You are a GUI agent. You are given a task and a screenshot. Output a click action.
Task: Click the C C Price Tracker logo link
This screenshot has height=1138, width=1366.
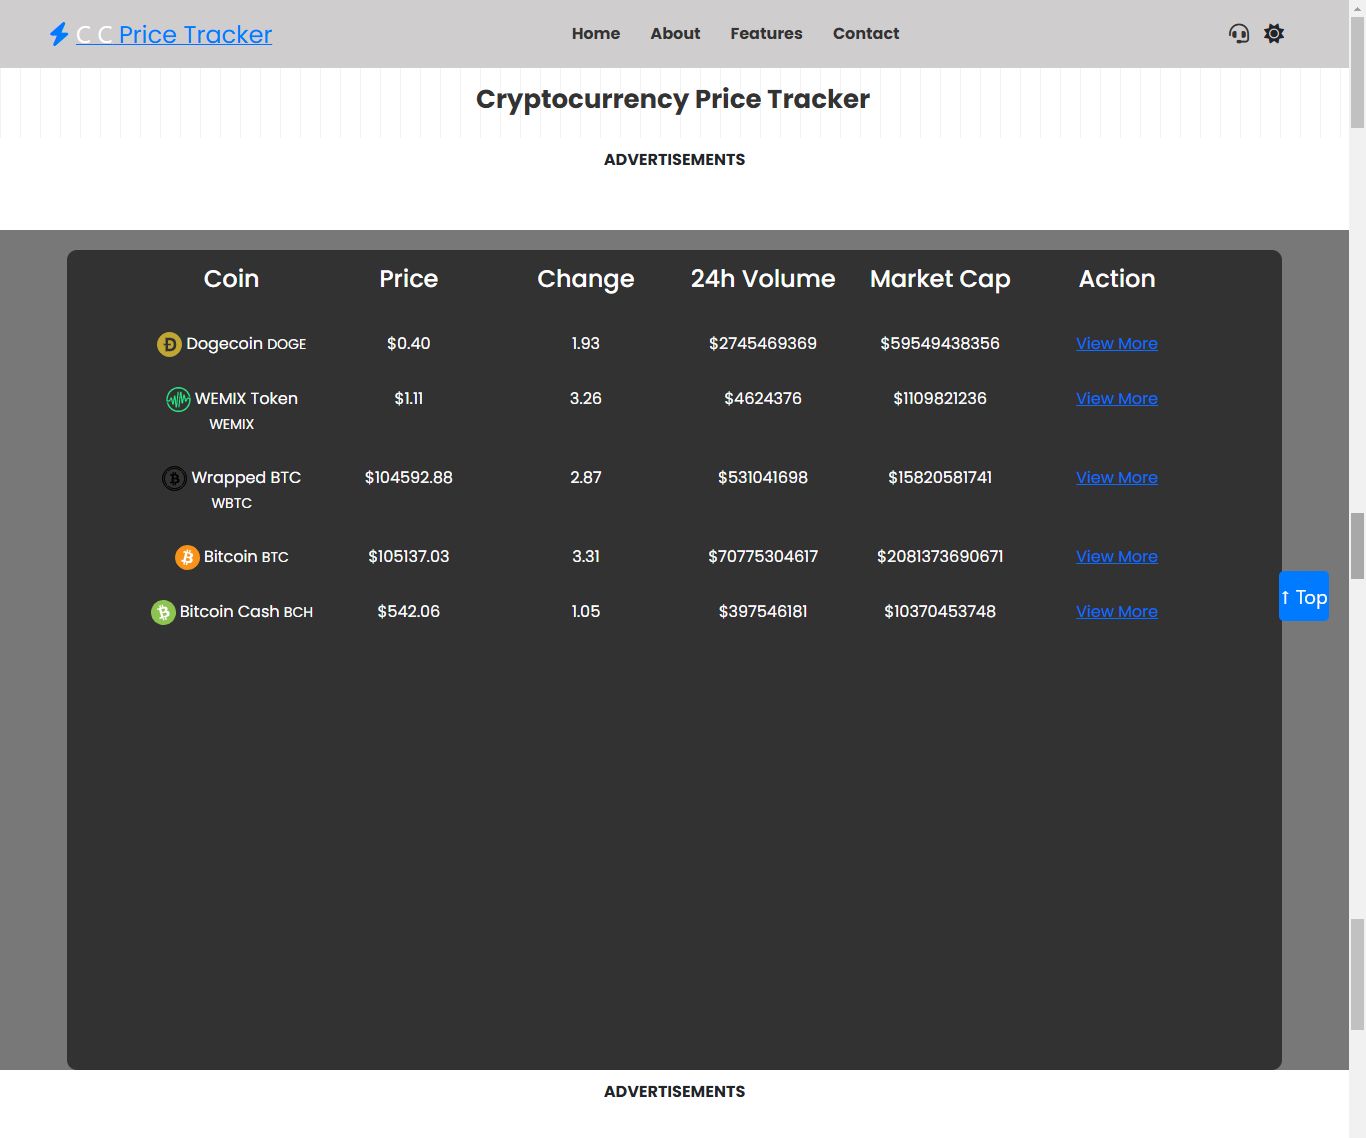pyautogui.click(x=174, y=35)
